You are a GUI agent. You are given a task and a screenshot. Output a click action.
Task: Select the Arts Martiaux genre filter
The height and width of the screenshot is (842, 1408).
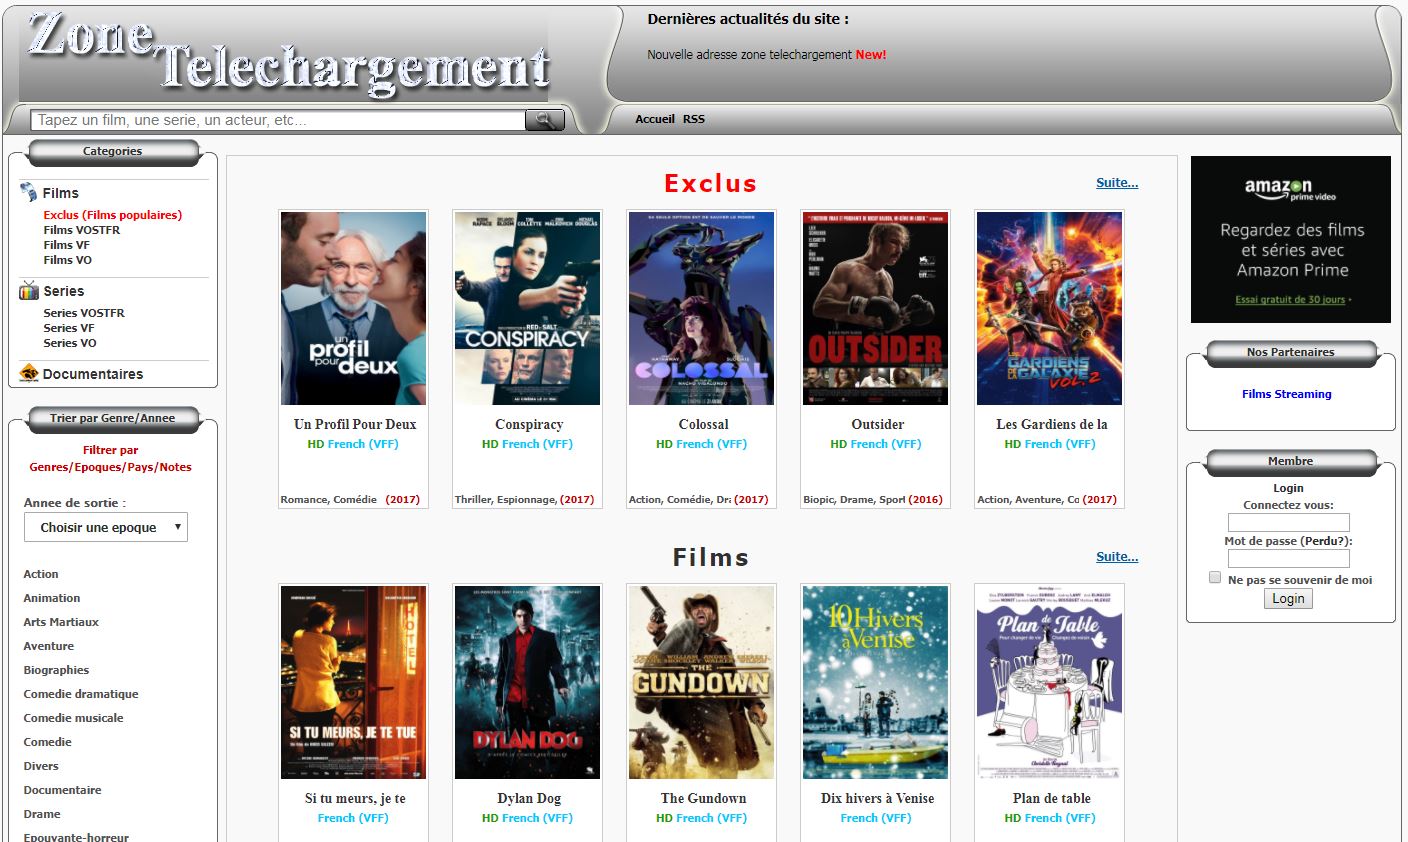click(x=61, y=622)
